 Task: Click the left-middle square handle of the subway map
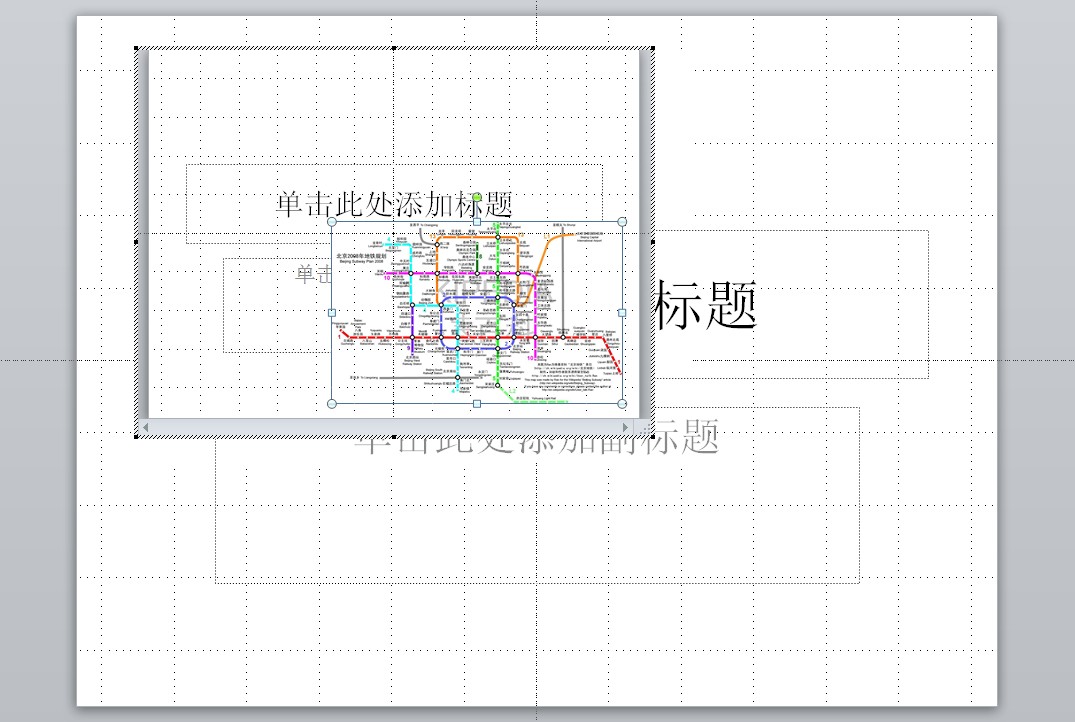click(333, 313)
